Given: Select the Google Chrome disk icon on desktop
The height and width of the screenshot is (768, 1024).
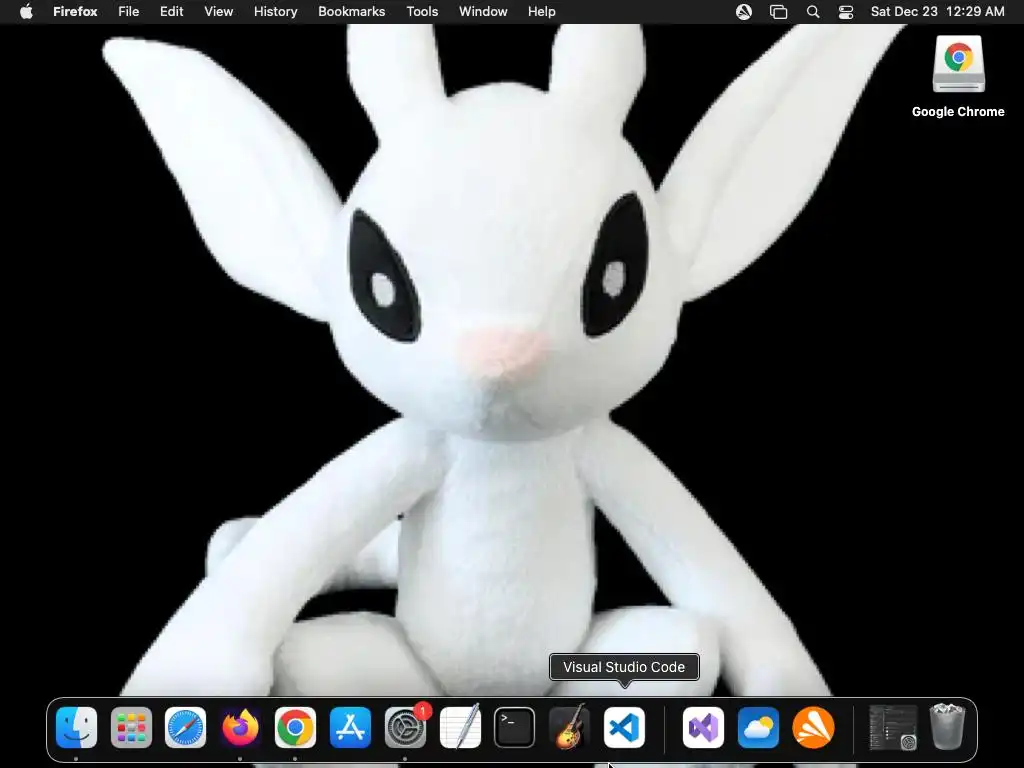Looking at the screenshot, I should [x=958, y=64].
